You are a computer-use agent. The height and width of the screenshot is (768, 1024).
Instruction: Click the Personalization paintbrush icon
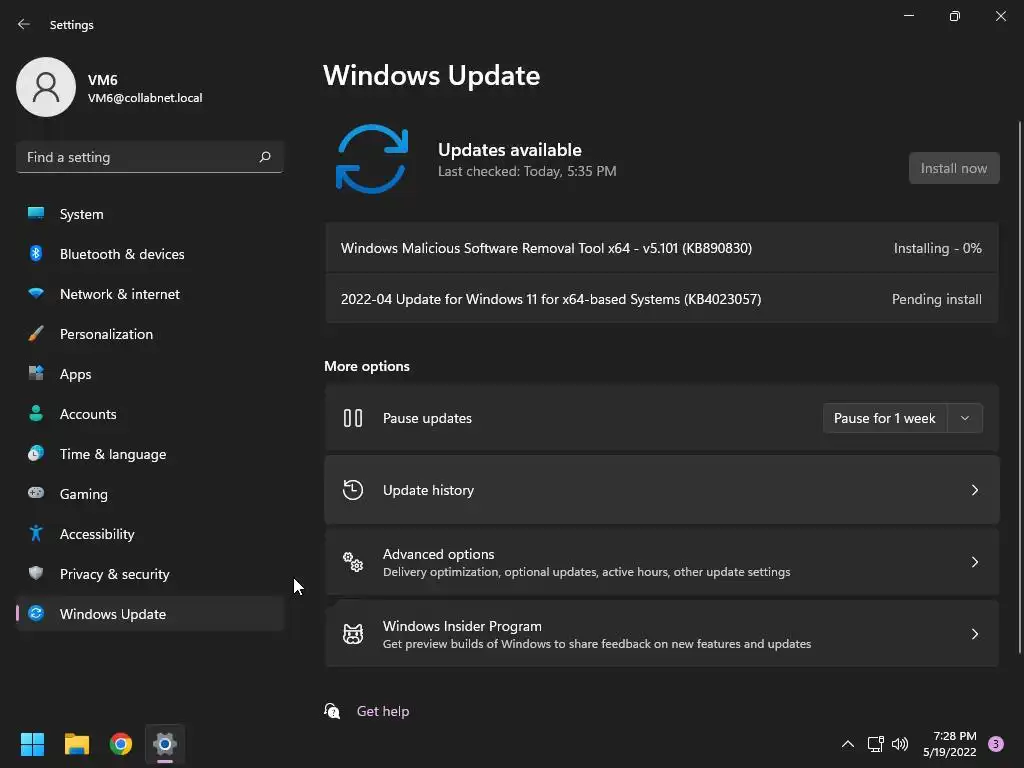coord(36,334)
